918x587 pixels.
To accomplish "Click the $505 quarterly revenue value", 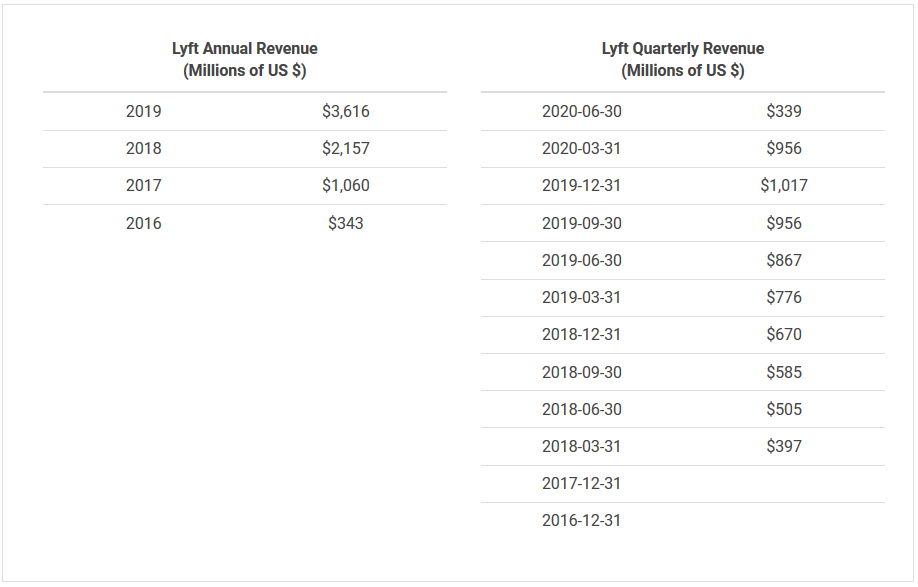I will 783,409.
